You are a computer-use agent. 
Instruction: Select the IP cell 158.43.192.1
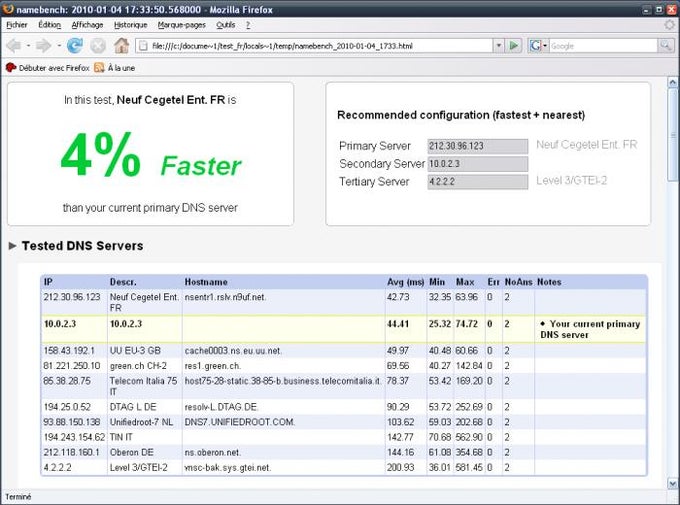[69, 351]
